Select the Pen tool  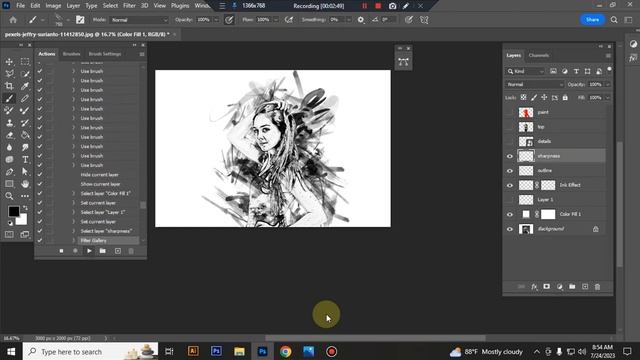tap(9, 172)
